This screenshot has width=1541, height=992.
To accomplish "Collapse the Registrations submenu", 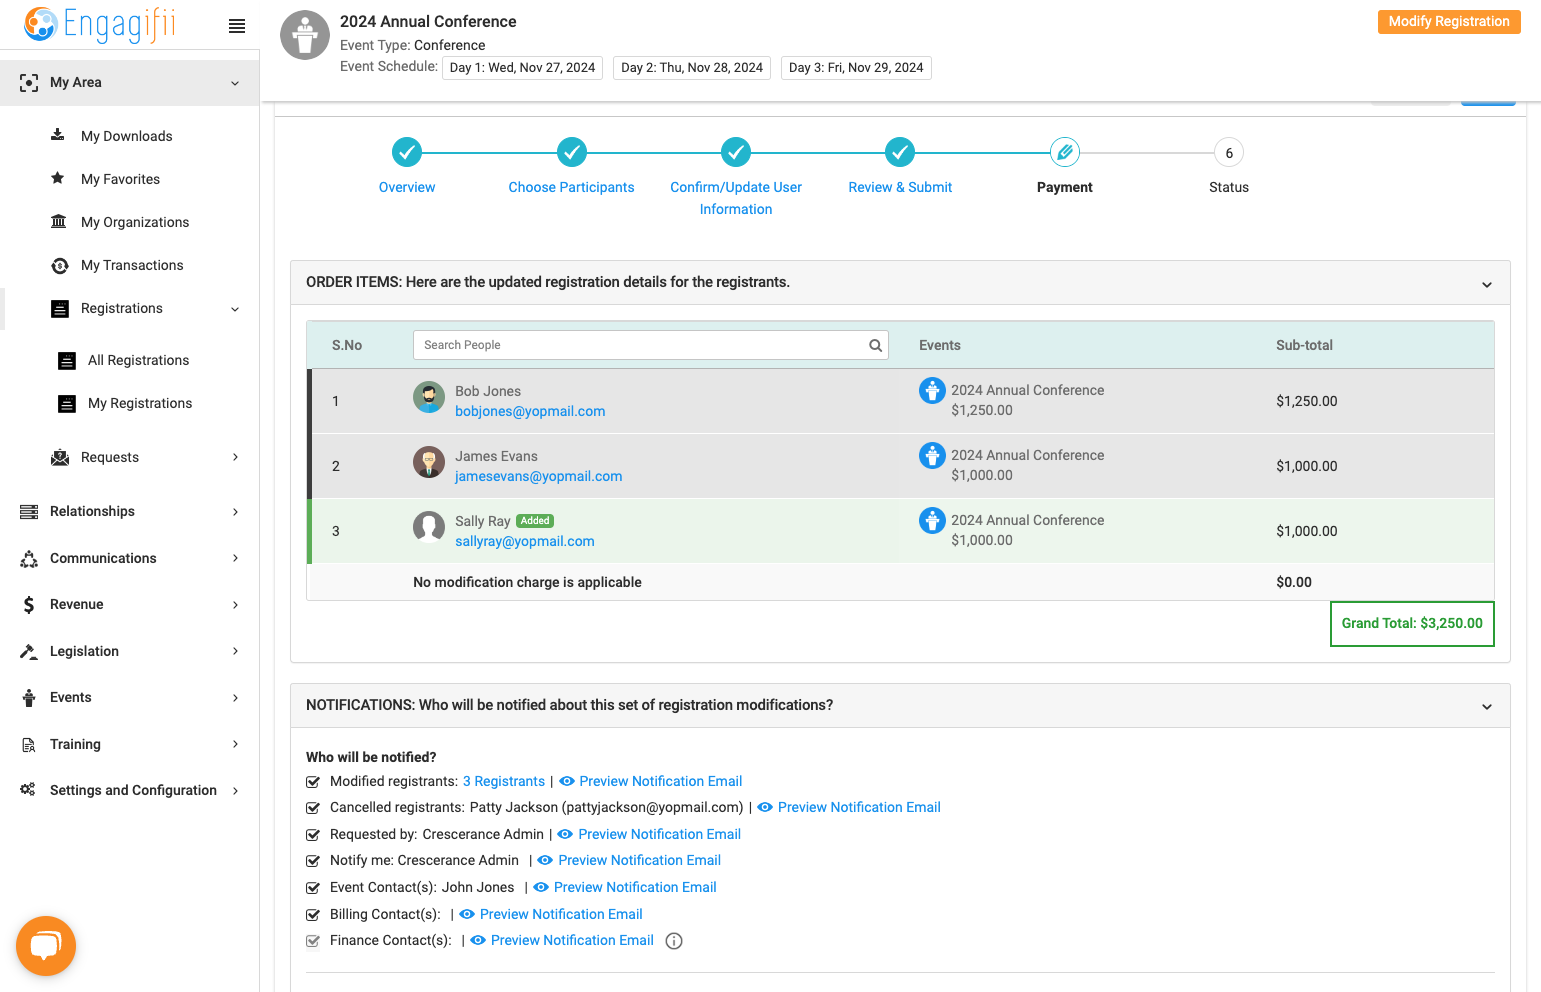I will coord(235,309).
